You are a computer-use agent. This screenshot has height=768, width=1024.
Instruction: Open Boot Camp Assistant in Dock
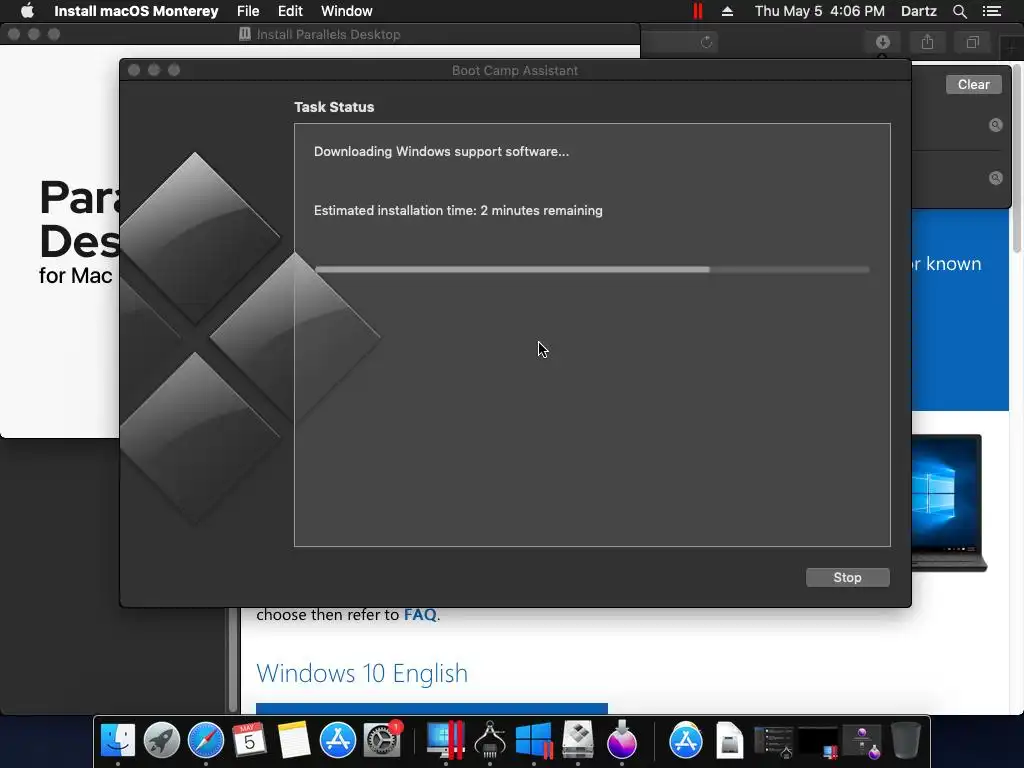(x=578, y=740)
